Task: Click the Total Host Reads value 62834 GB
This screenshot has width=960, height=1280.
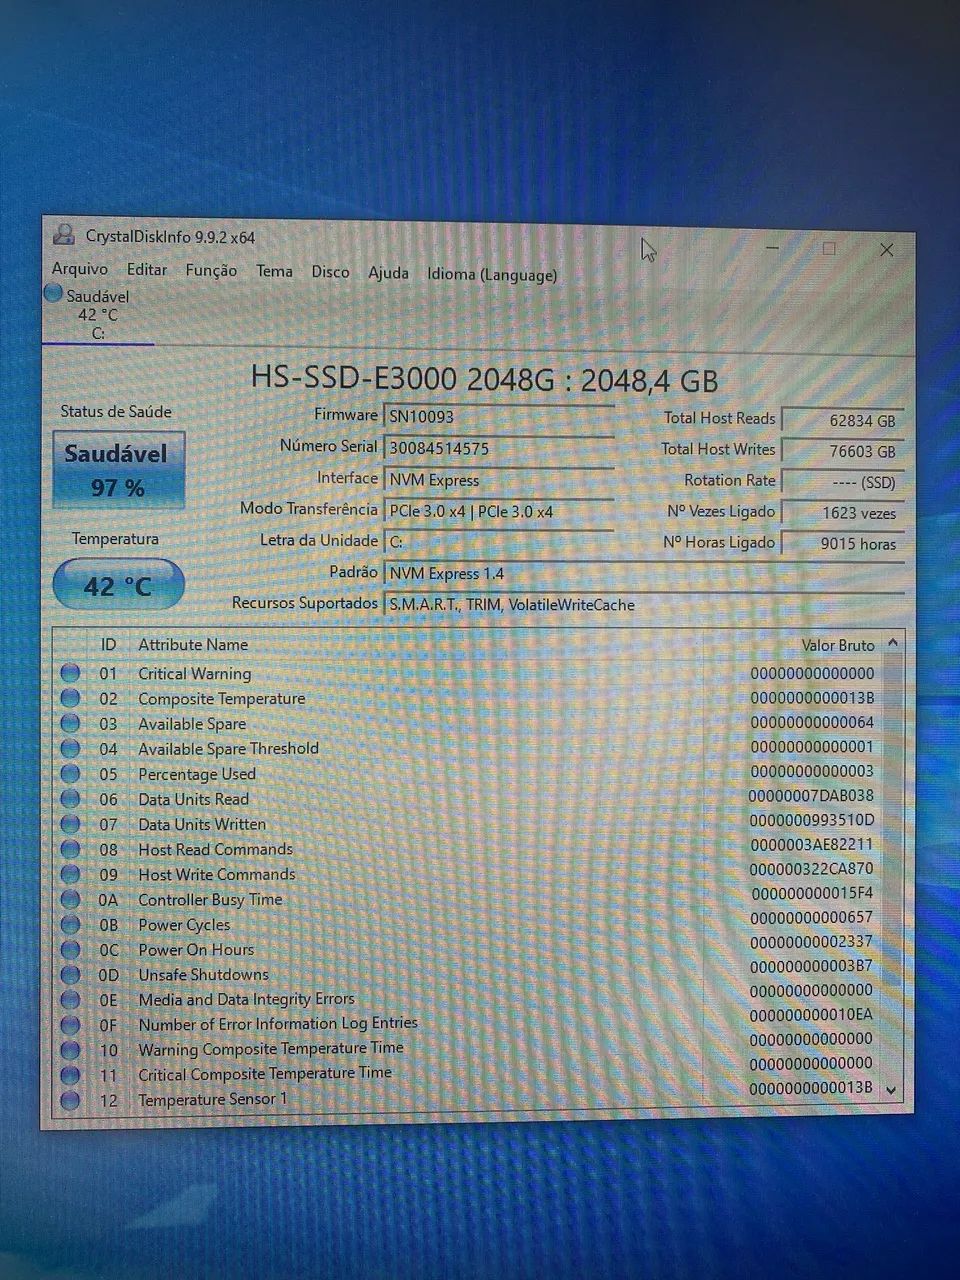Action: (x=842, y=421)
